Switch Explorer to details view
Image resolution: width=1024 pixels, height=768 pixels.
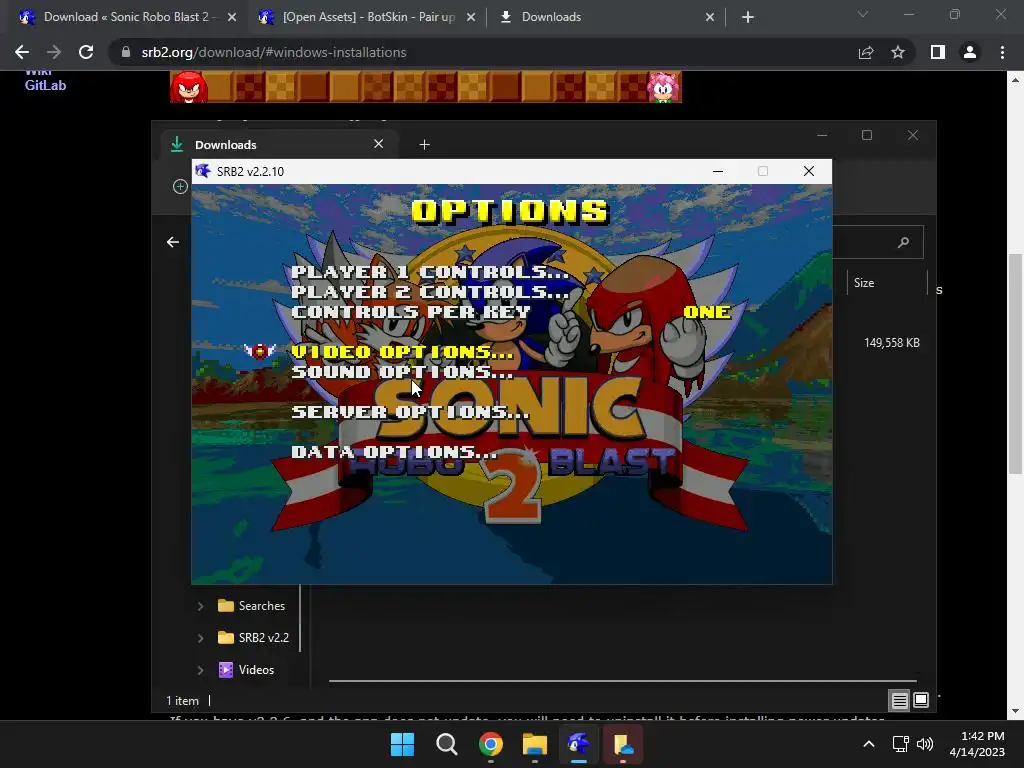click(x=899, y=701)
